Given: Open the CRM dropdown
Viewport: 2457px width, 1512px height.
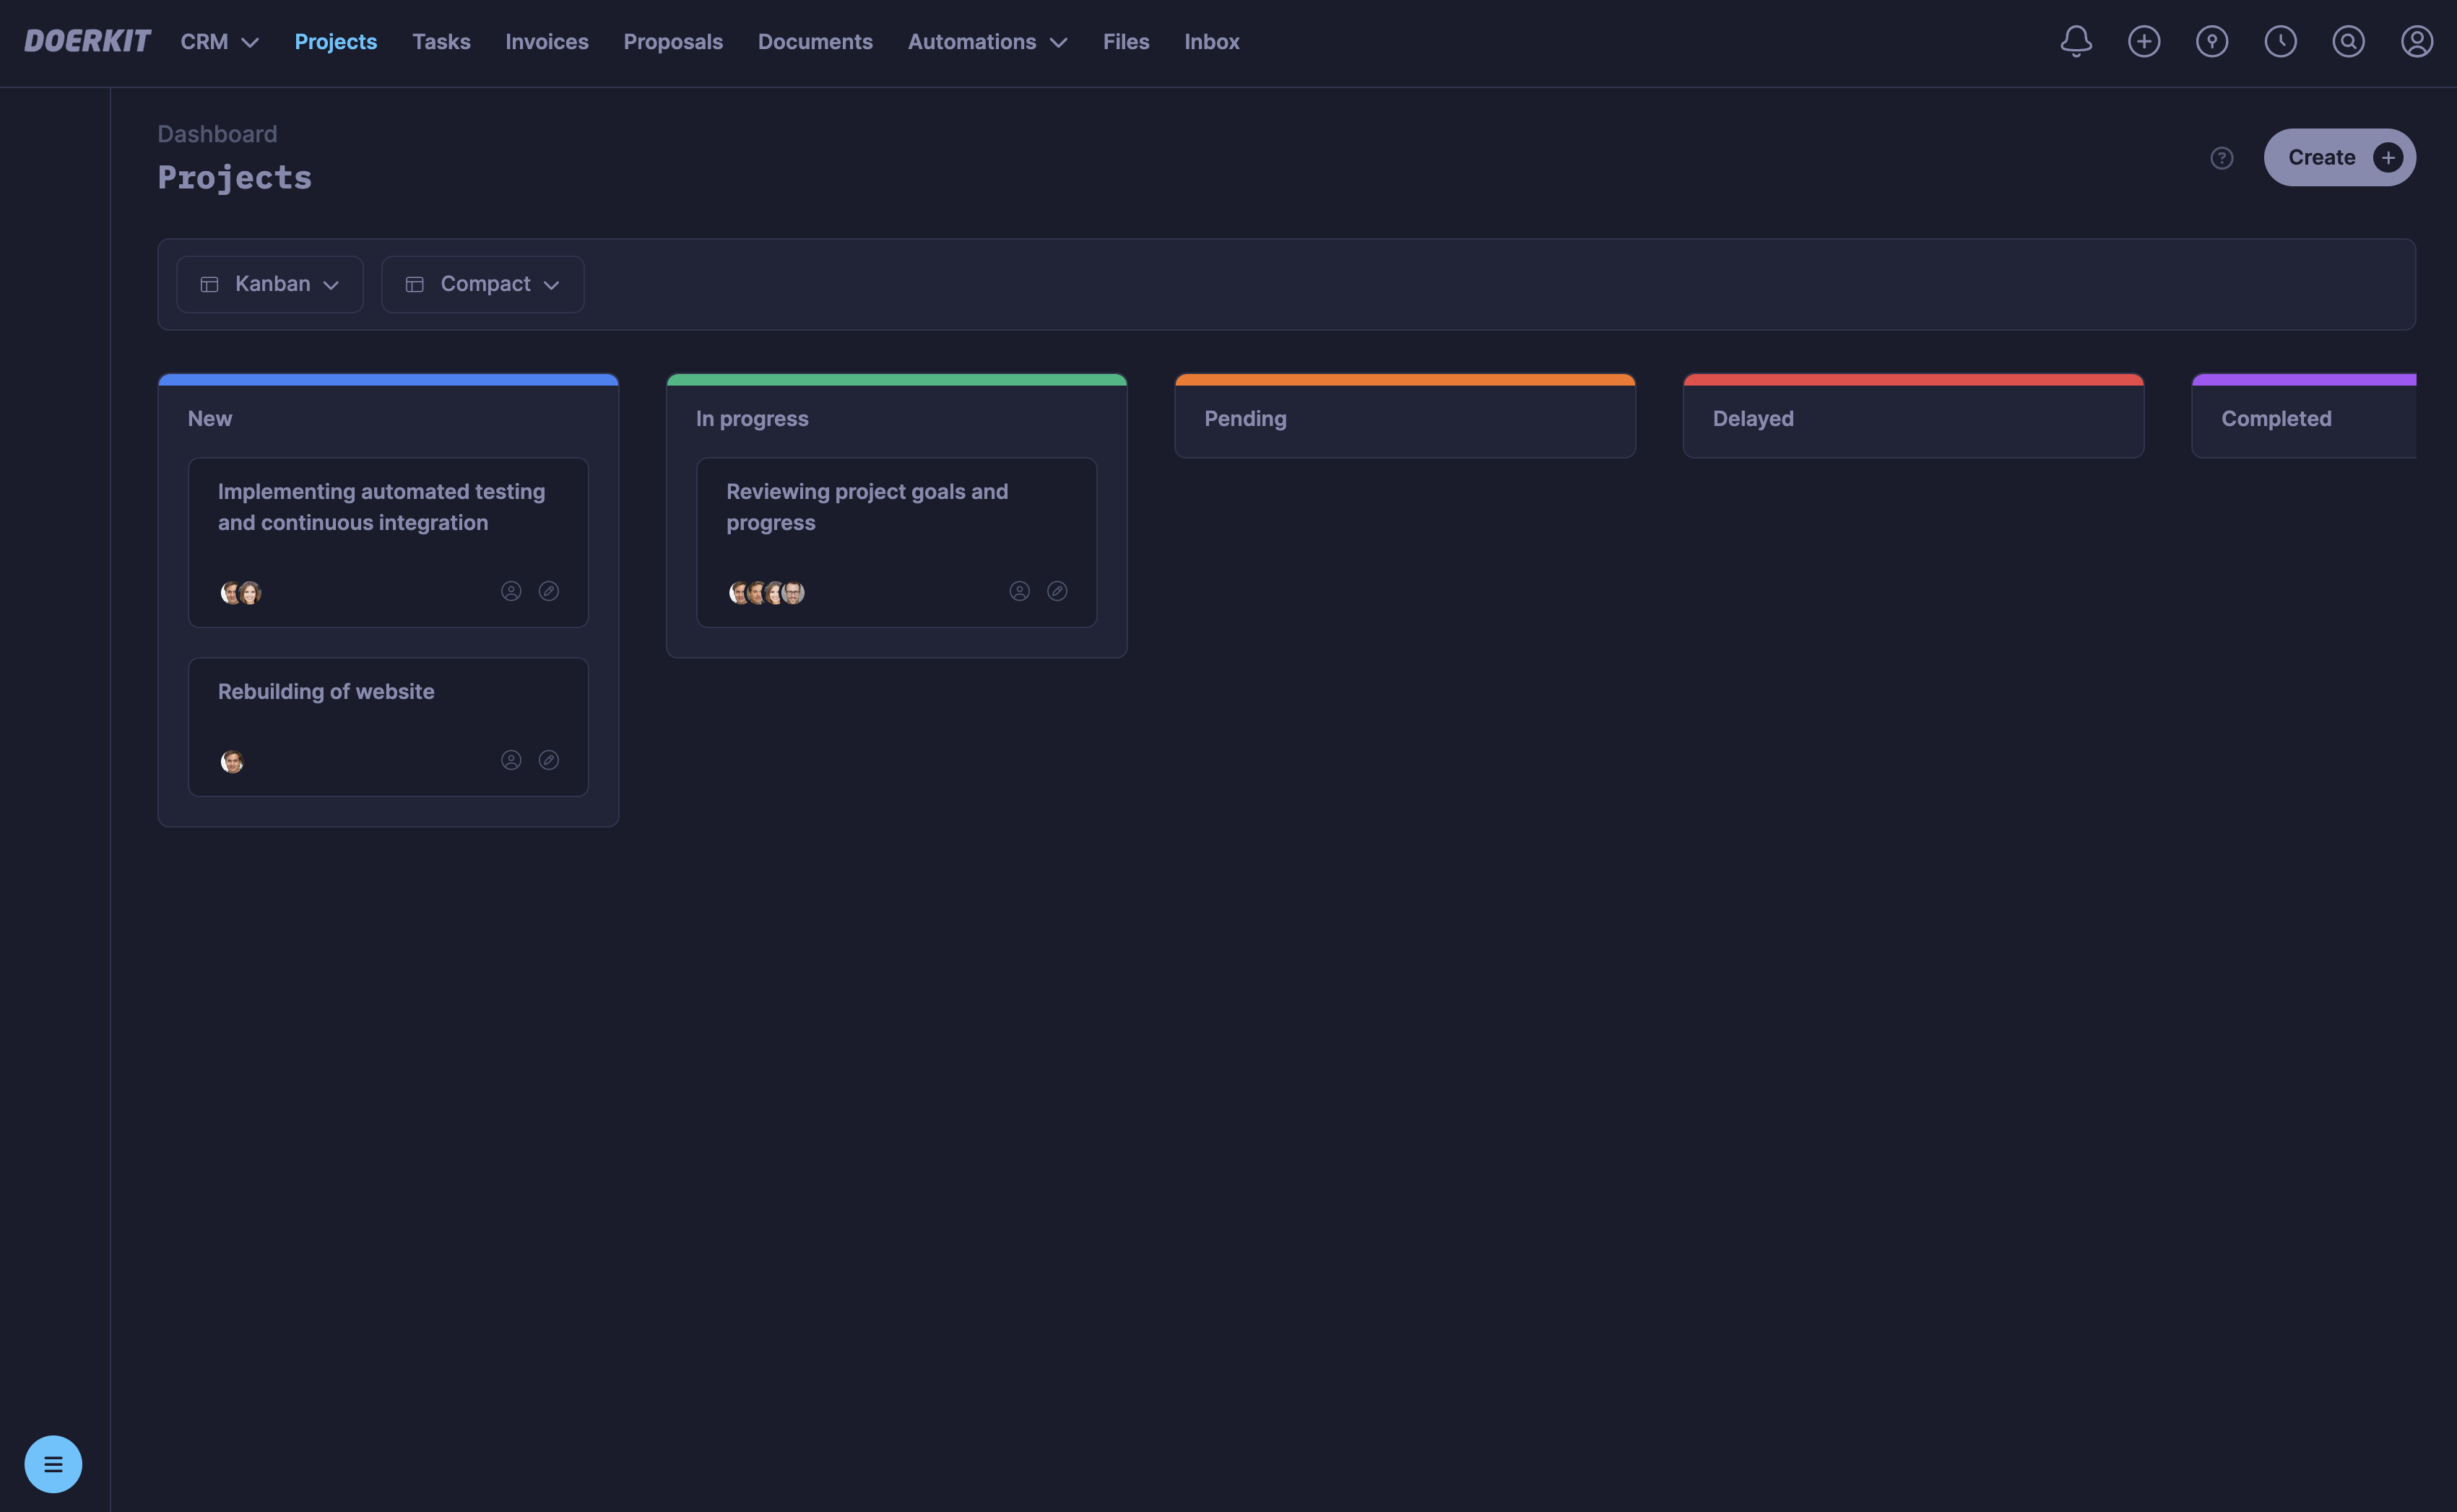Looking at the screenshot, I should (219, 41).
